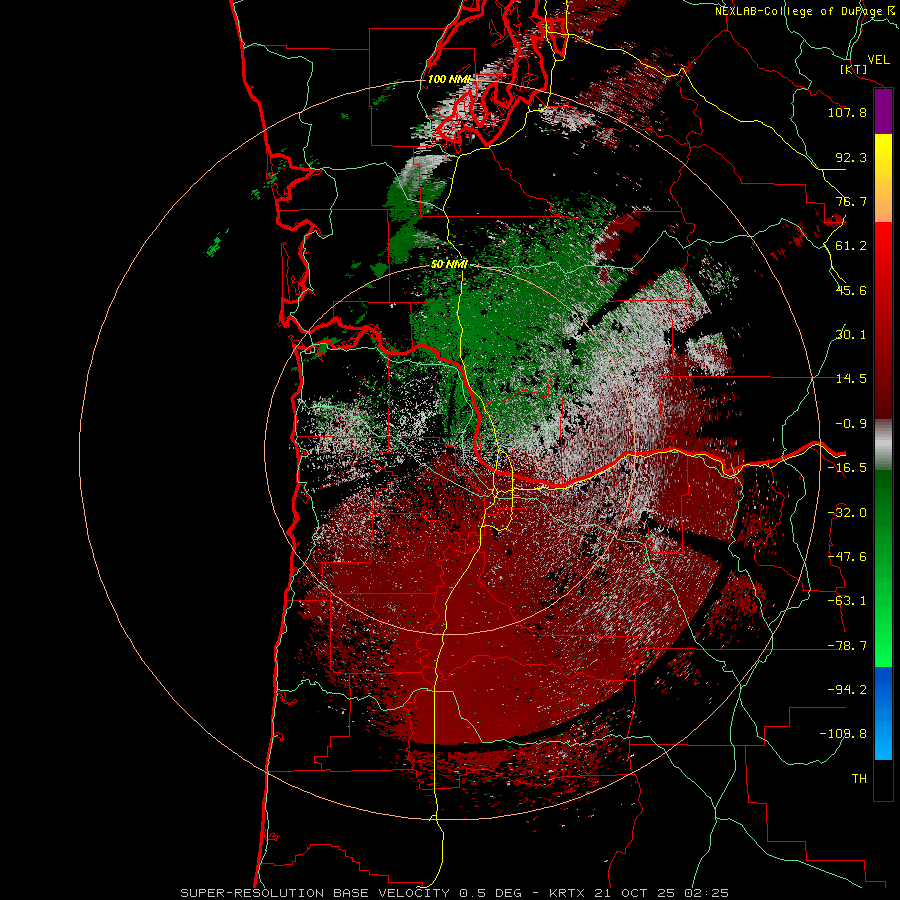Select the 30.1 value on velocity scale
The width and height of the screenshot is (900, 900).
tap(851, 335)
